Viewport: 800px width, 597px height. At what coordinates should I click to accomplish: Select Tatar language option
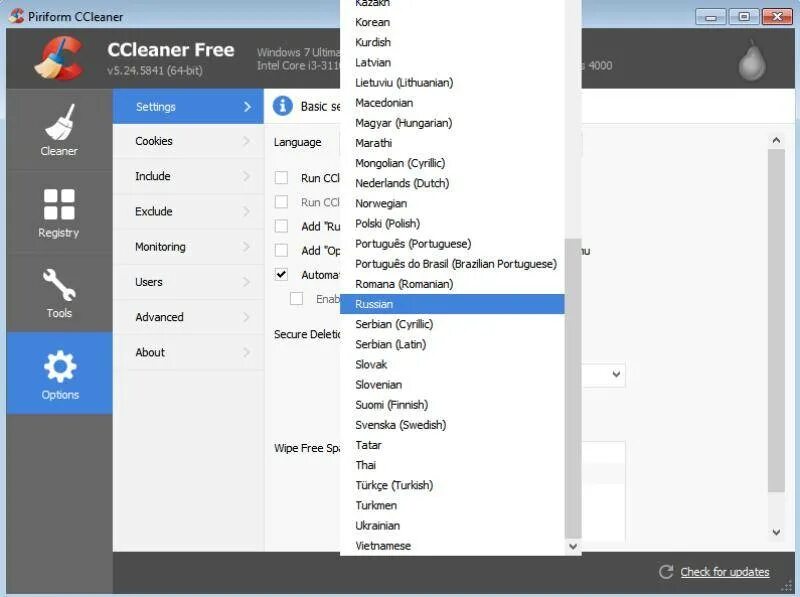pos(452,445)
